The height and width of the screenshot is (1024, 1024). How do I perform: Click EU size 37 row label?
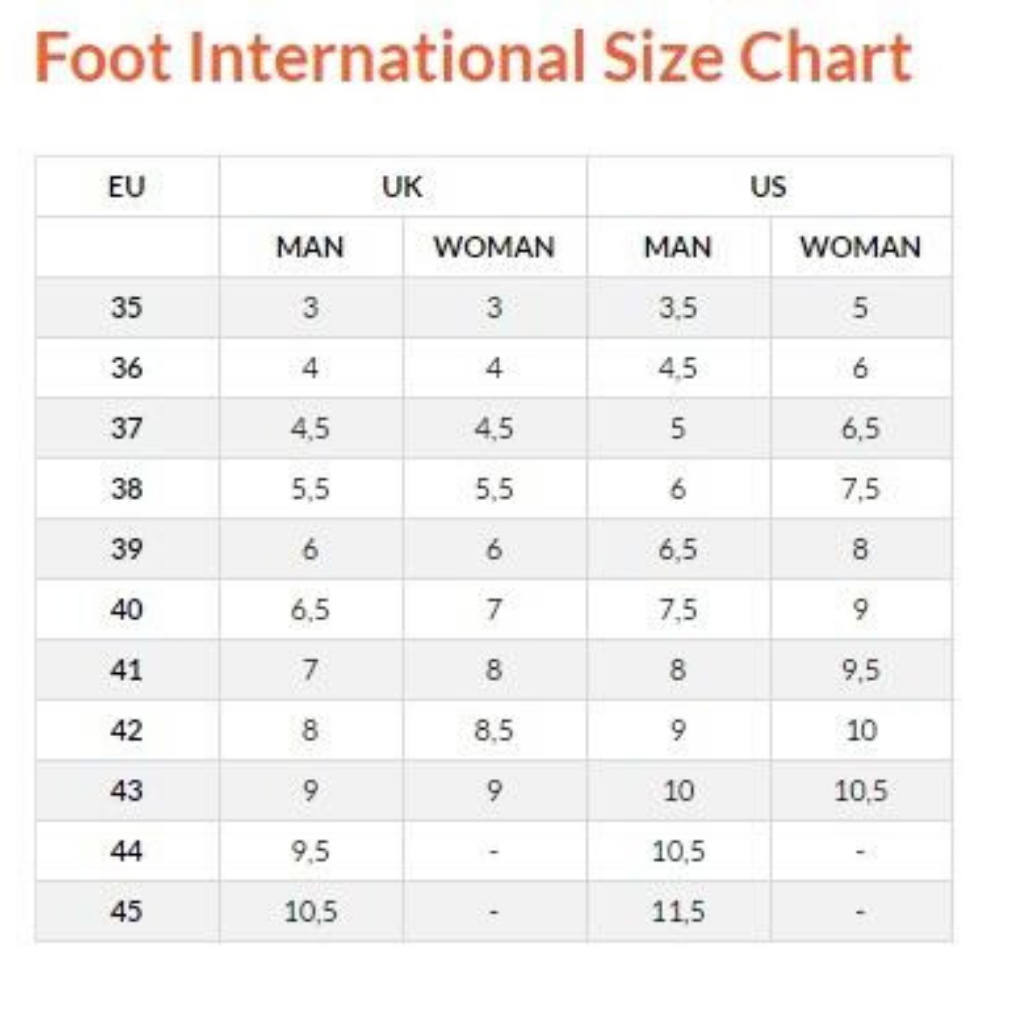[x=127, y=428]
